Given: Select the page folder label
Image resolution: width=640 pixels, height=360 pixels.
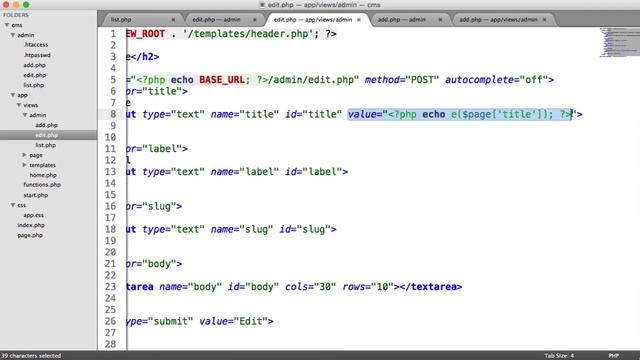Looking at the screenshot, I should tap(36, 155).
